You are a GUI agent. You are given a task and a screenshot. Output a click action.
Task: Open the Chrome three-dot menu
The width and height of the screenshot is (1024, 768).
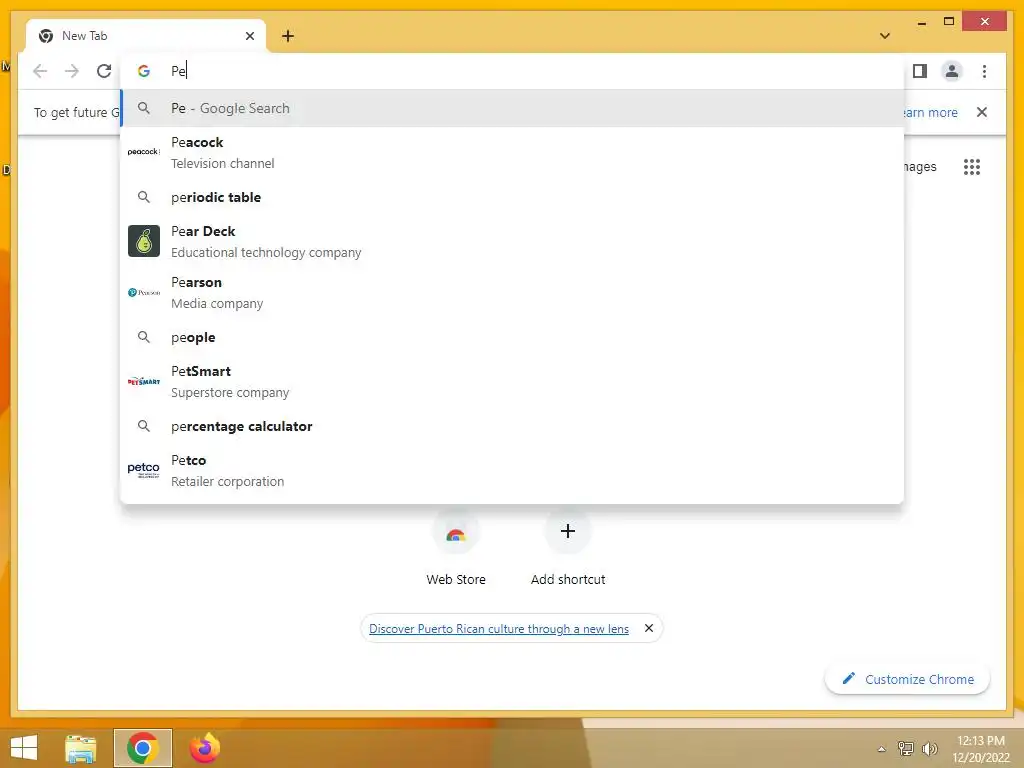coord(984,71)
